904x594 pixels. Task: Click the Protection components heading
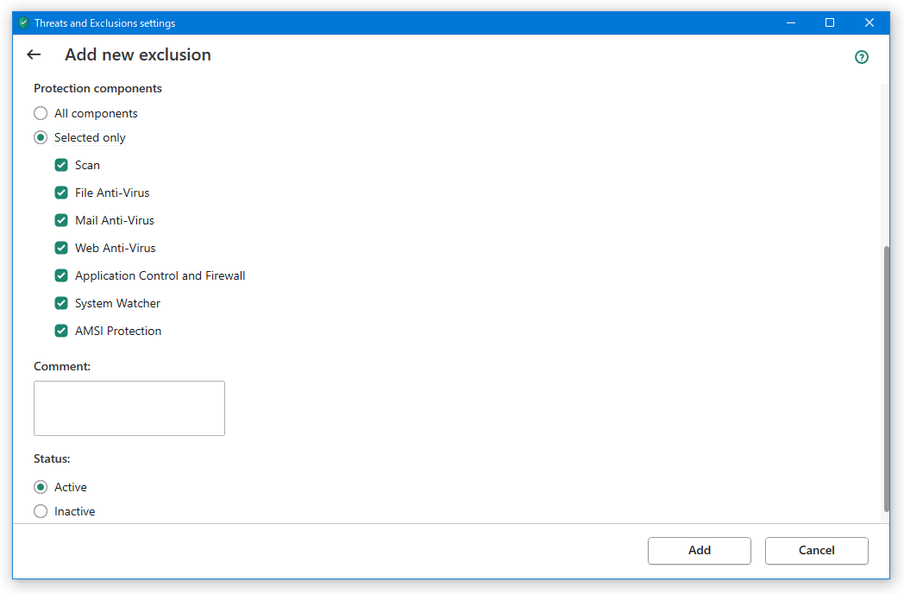tap(97, 88)
